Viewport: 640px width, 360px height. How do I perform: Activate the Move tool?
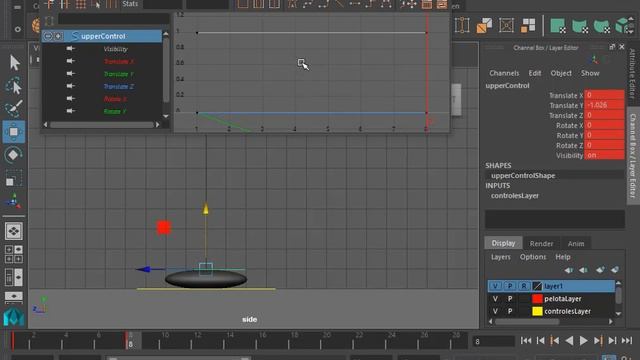point(14,131)
